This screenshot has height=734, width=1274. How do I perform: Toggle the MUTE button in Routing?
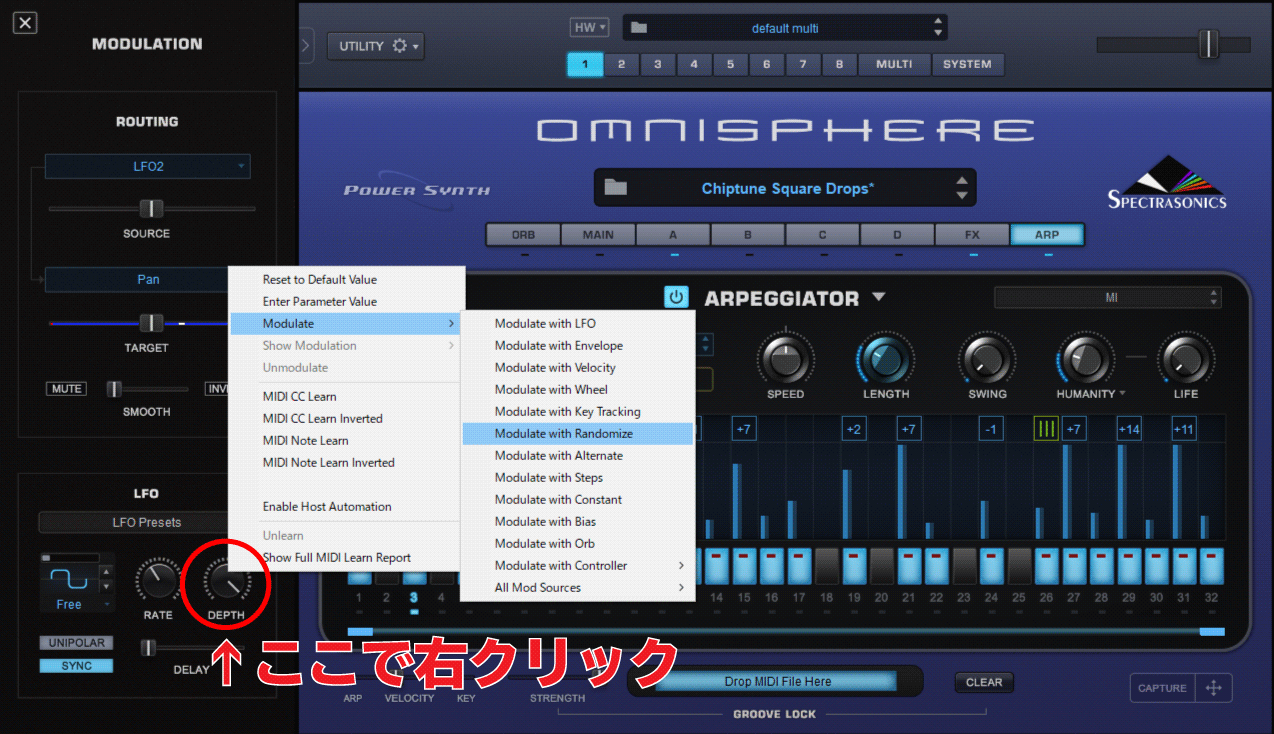(x=66, y=388)
